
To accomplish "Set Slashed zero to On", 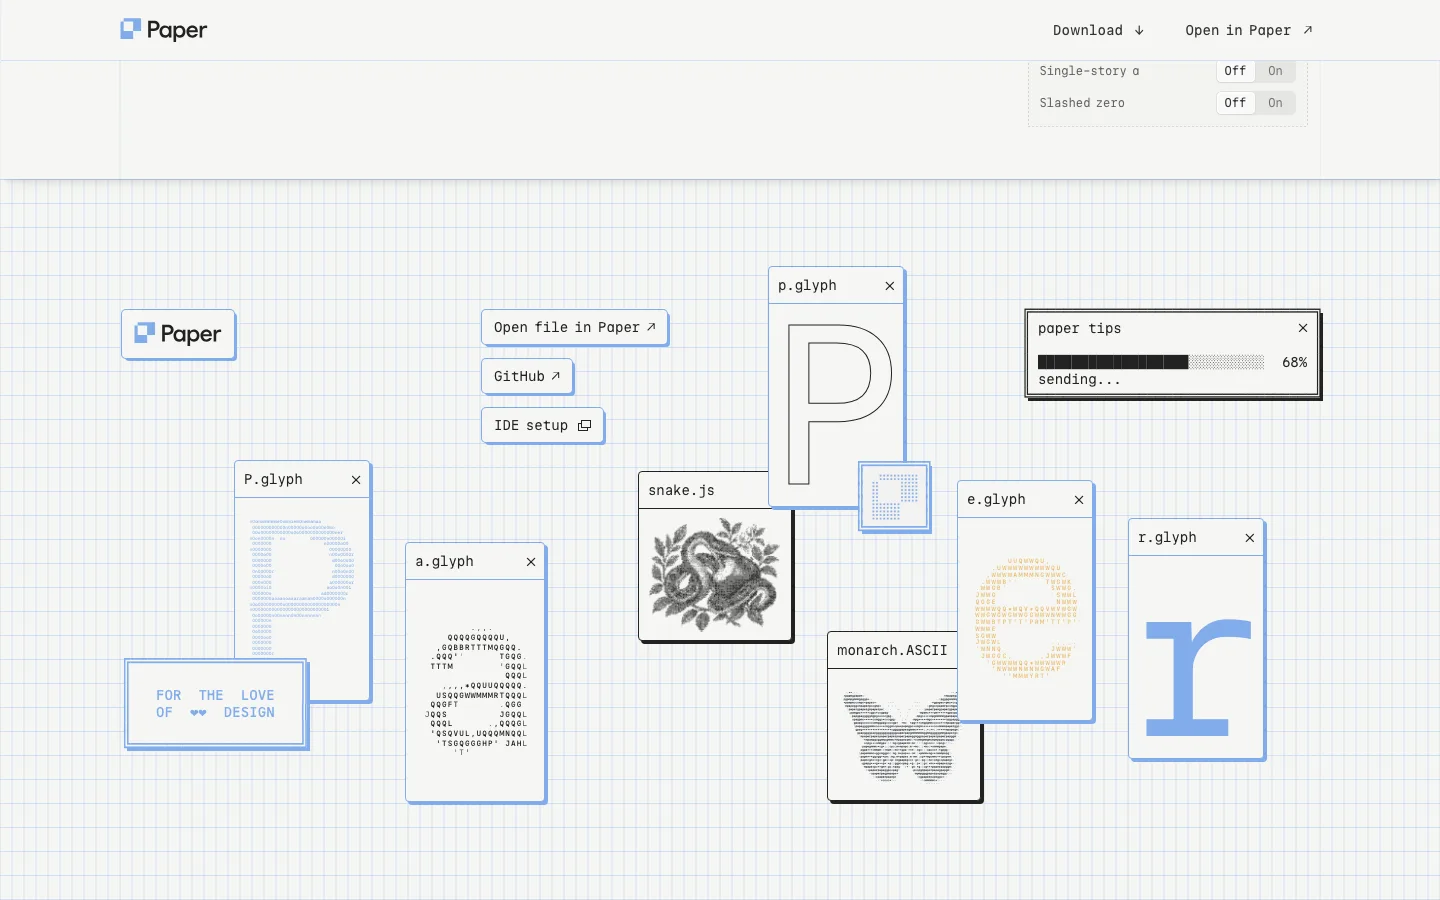I will [1275, 103].
